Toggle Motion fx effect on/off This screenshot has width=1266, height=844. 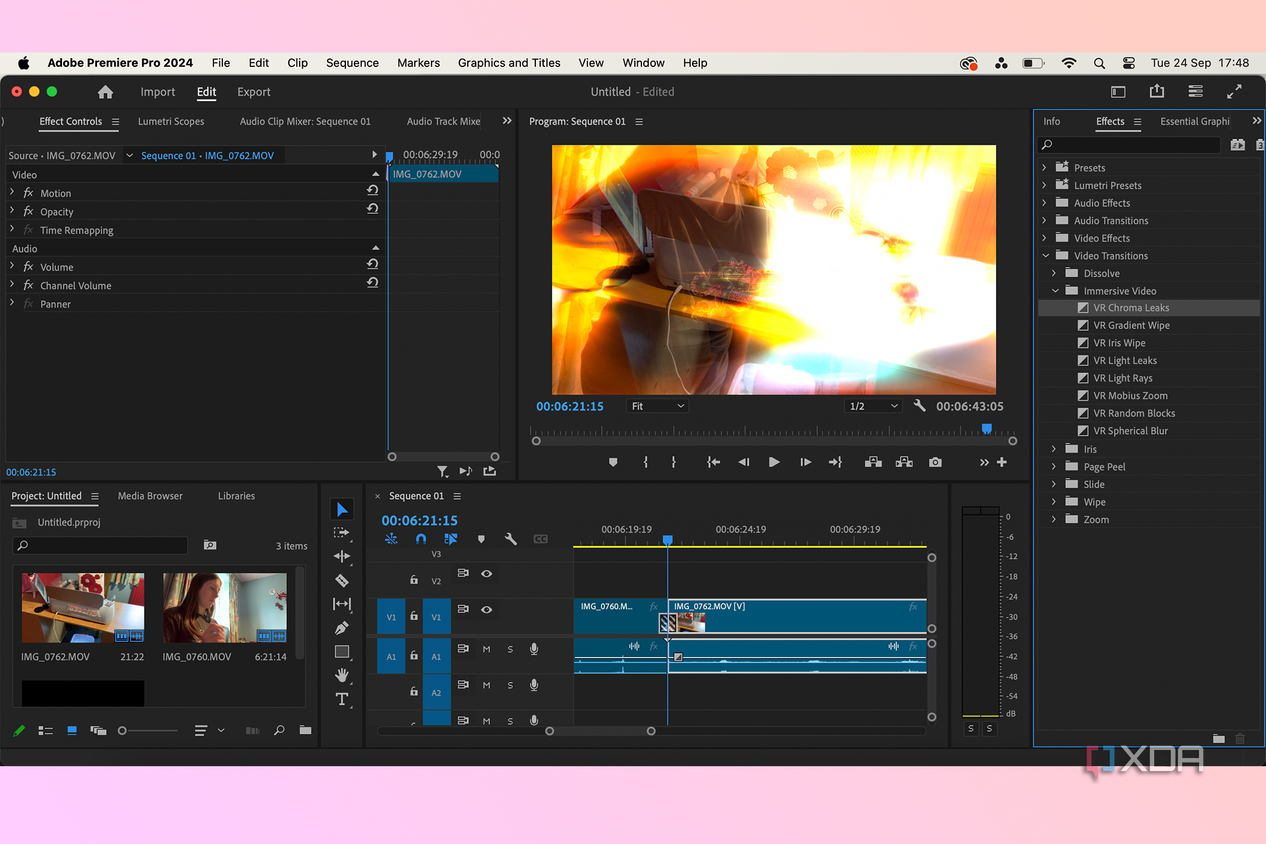[28, 193]
